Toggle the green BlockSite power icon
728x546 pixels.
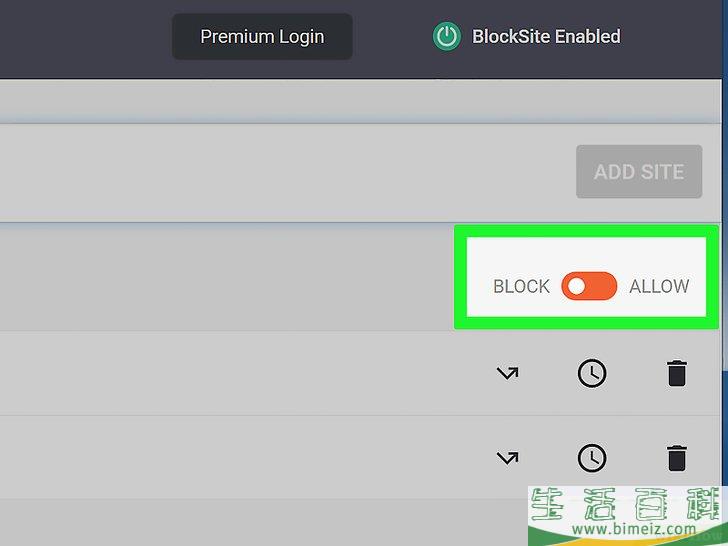(x=447, y=36)
